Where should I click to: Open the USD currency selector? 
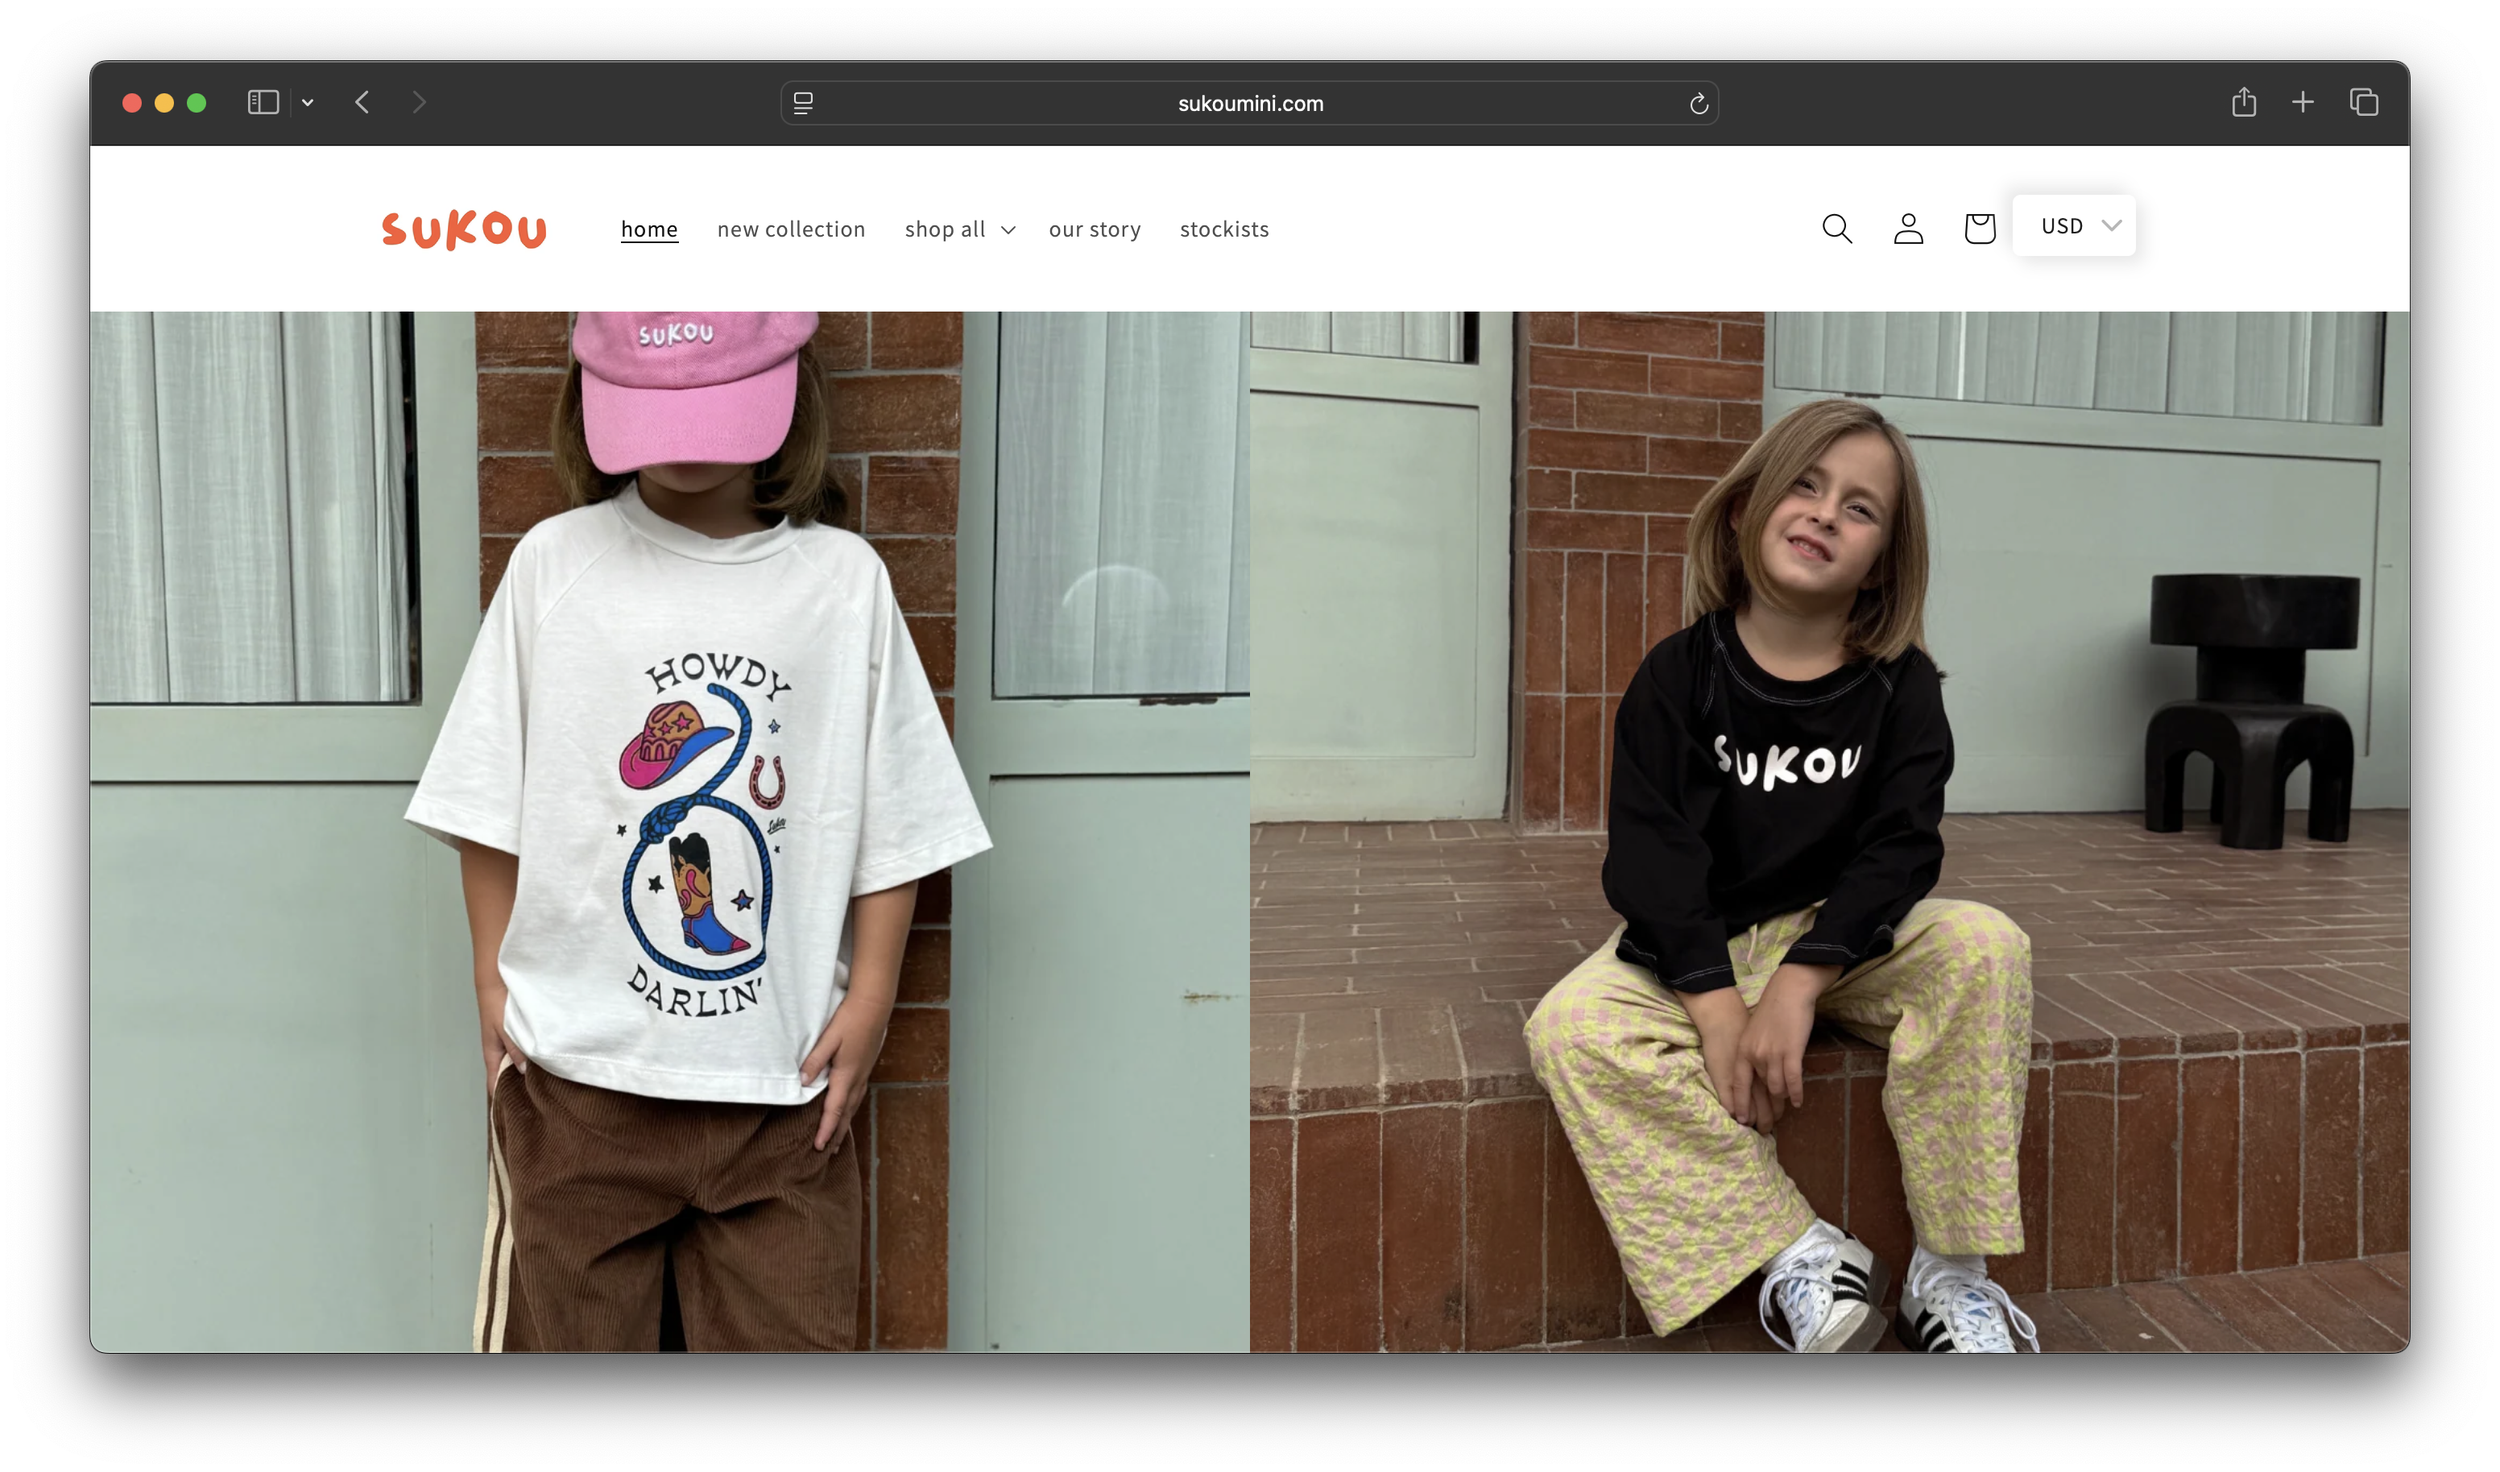coord(2073,226)
